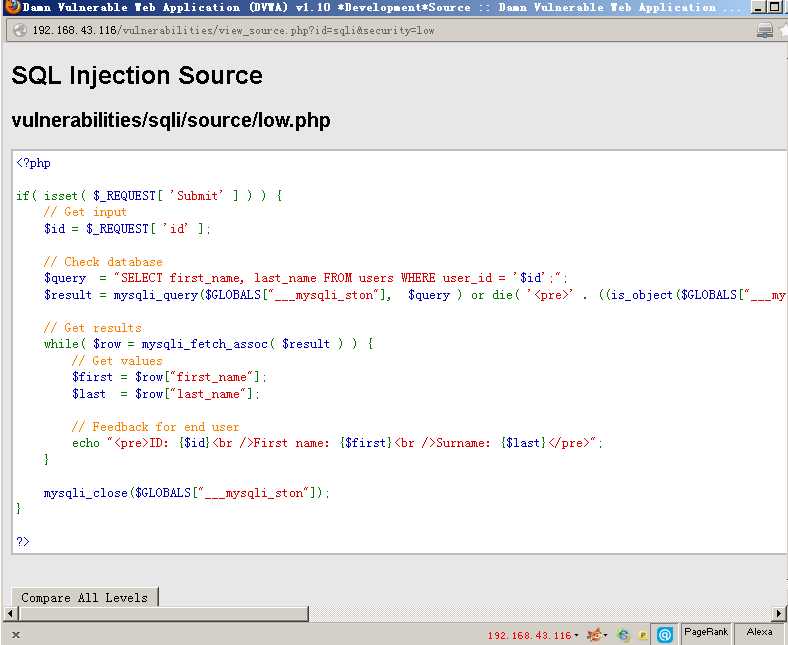This screenshot has height=645, width=788.
Task: Click the isset $_REQUEST 'Submit' line
Action: point(149,196)
